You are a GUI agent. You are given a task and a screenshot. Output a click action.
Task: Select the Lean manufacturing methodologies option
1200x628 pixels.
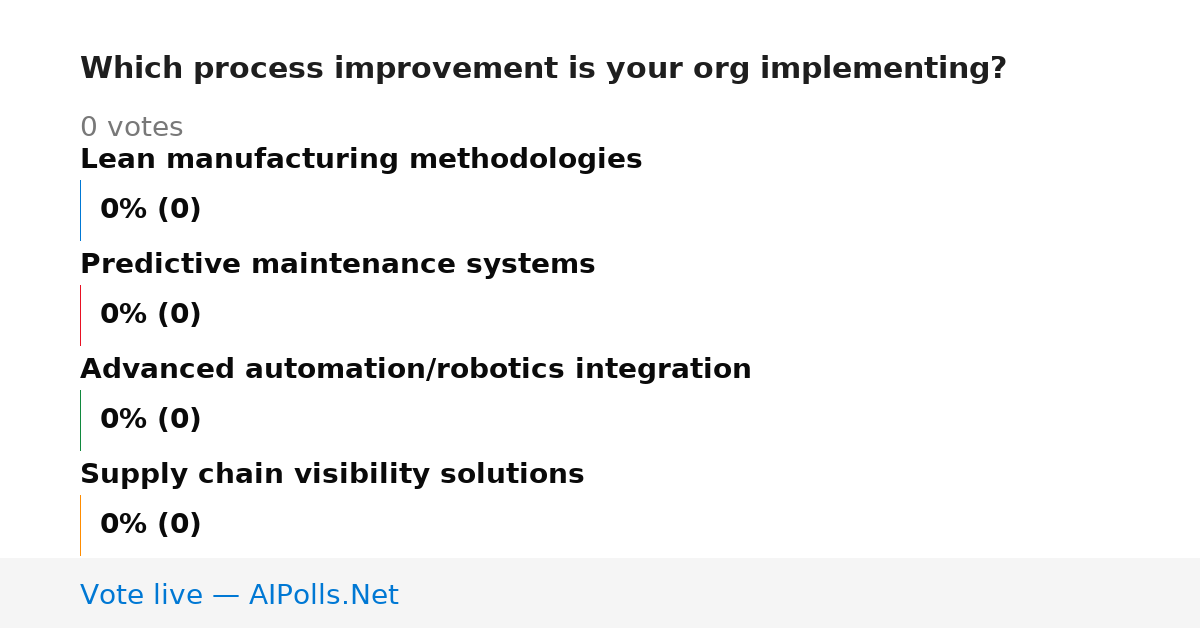[x=361, y=160]
